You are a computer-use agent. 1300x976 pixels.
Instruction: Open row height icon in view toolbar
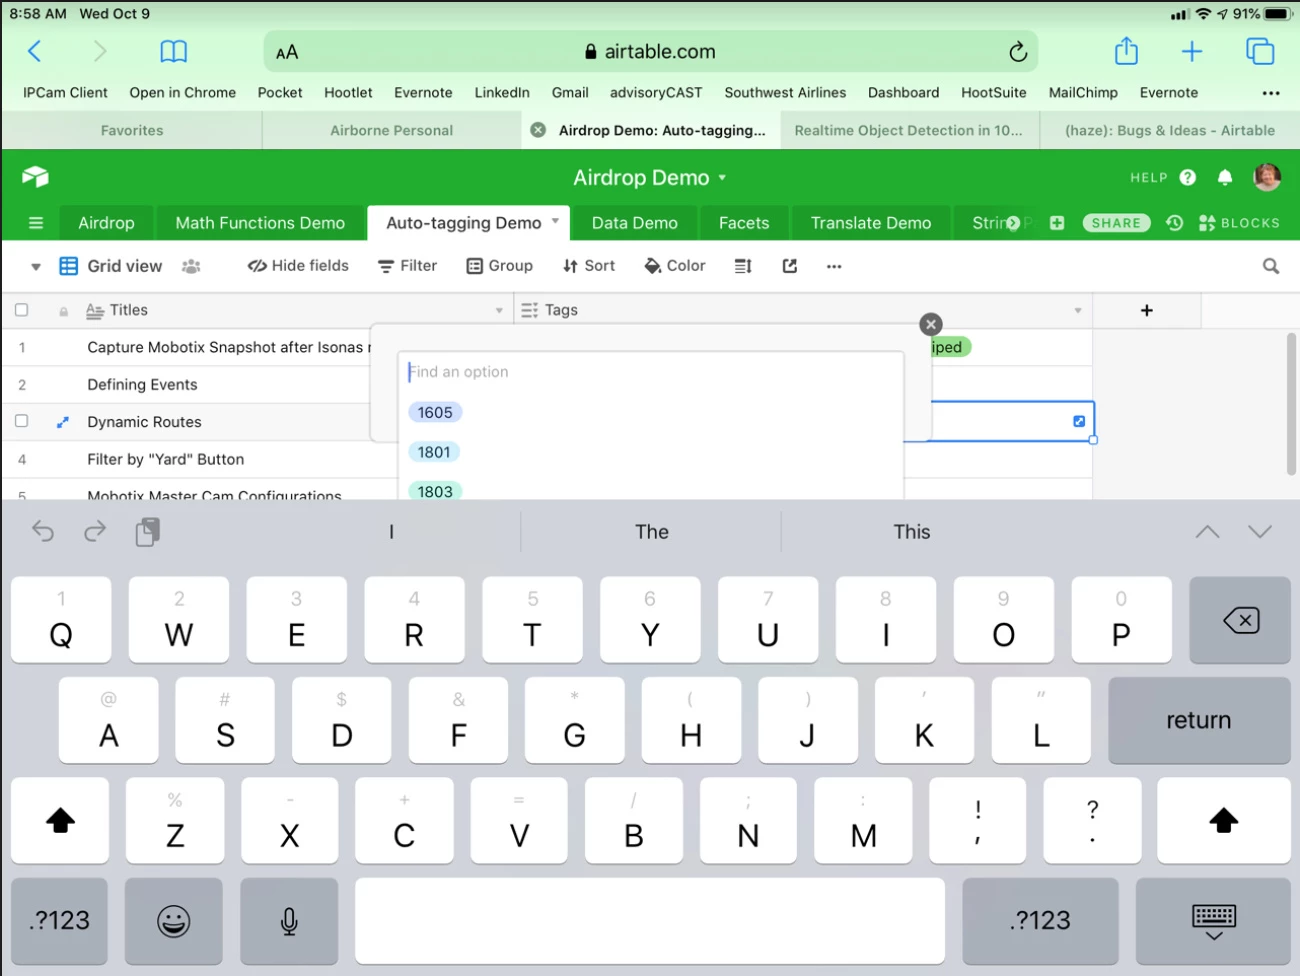point(743,266)
